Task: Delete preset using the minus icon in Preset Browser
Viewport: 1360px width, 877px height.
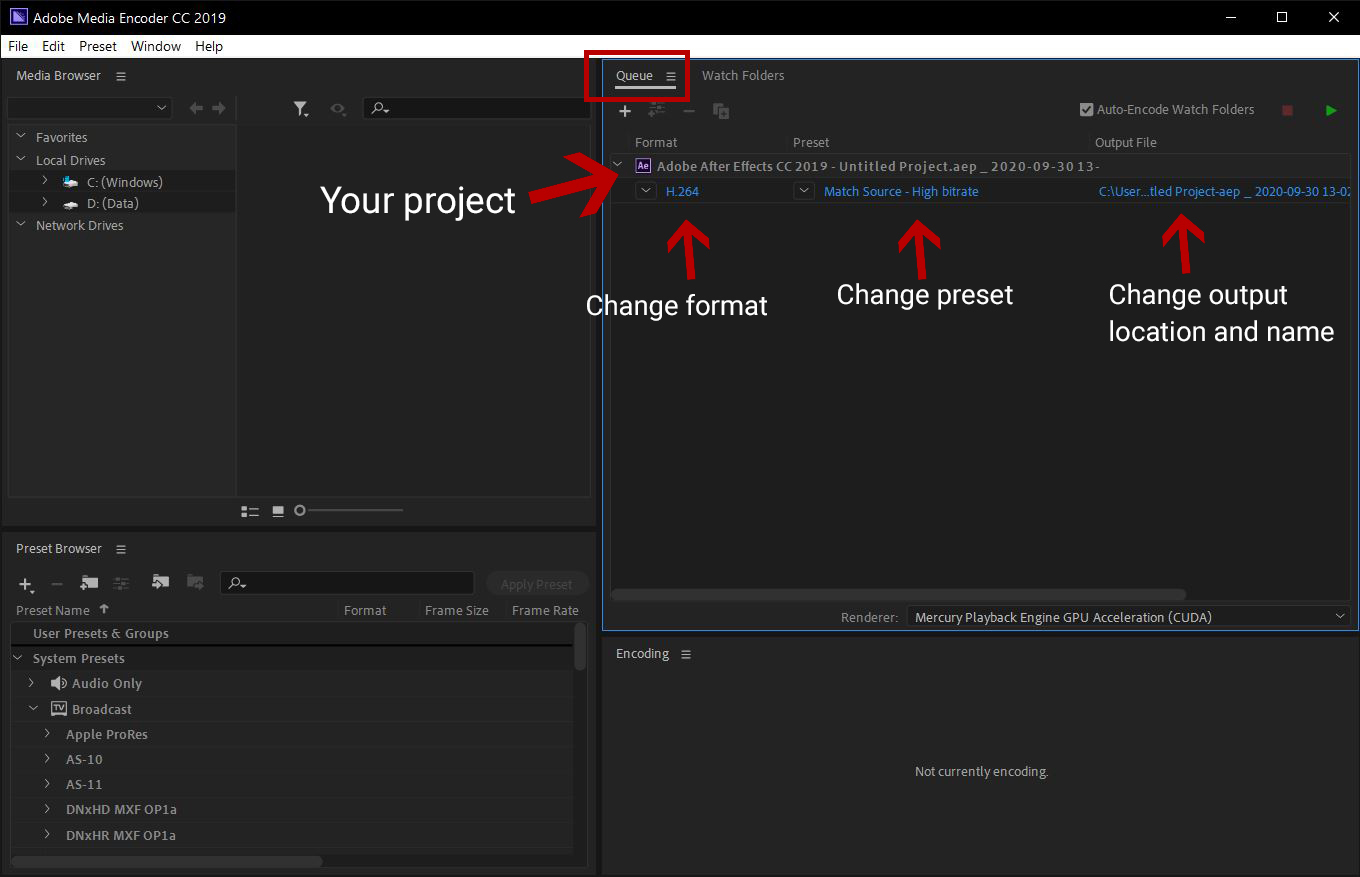Action: pyautogui.click(x=57, y=584)
